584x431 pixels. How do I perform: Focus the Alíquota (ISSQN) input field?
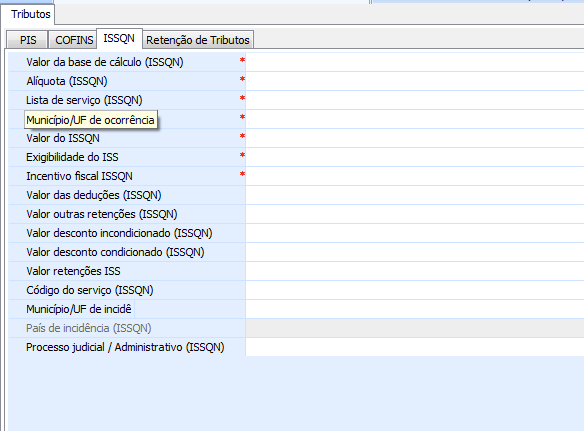[x=415, y=81]
